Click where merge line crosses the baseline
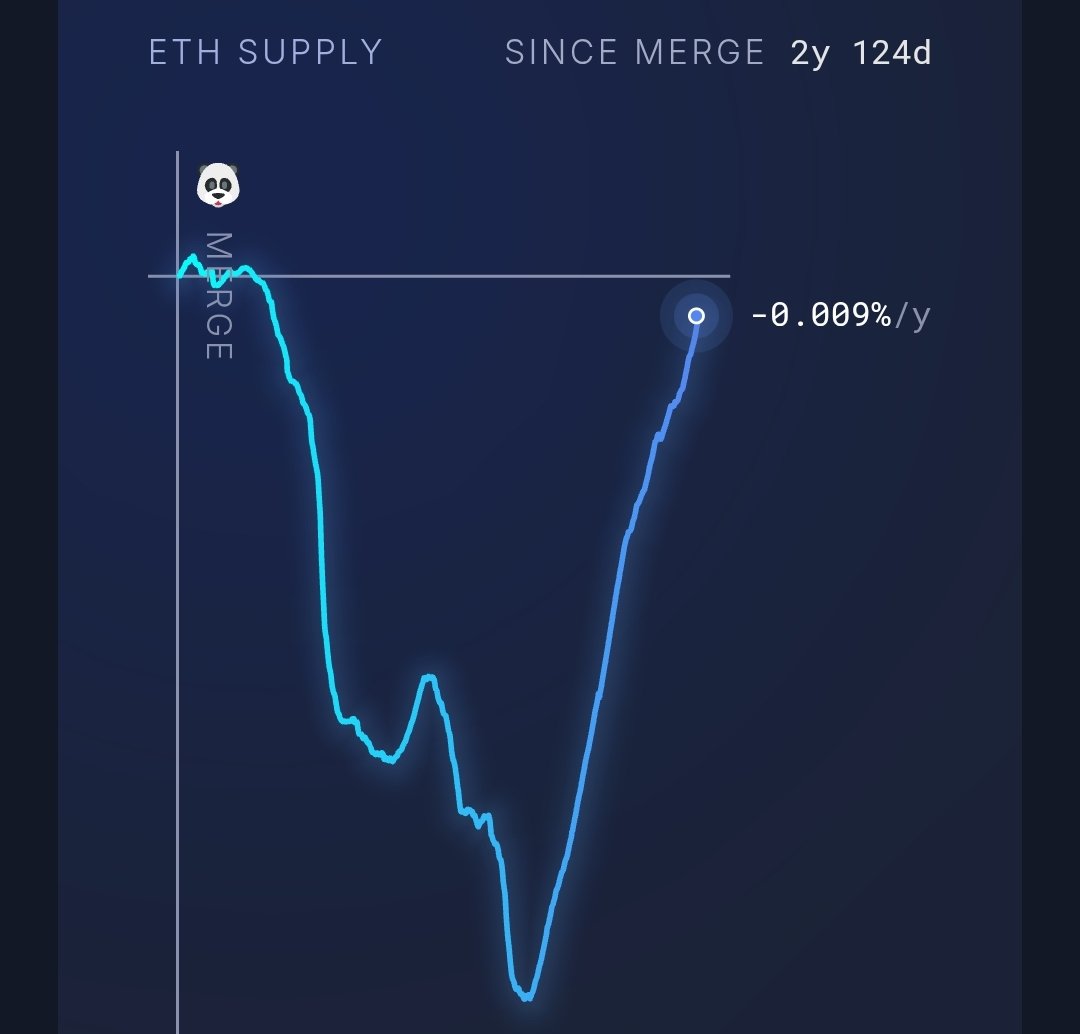Viewport: 1080px width, 1034px height. (x=178, y=276)
